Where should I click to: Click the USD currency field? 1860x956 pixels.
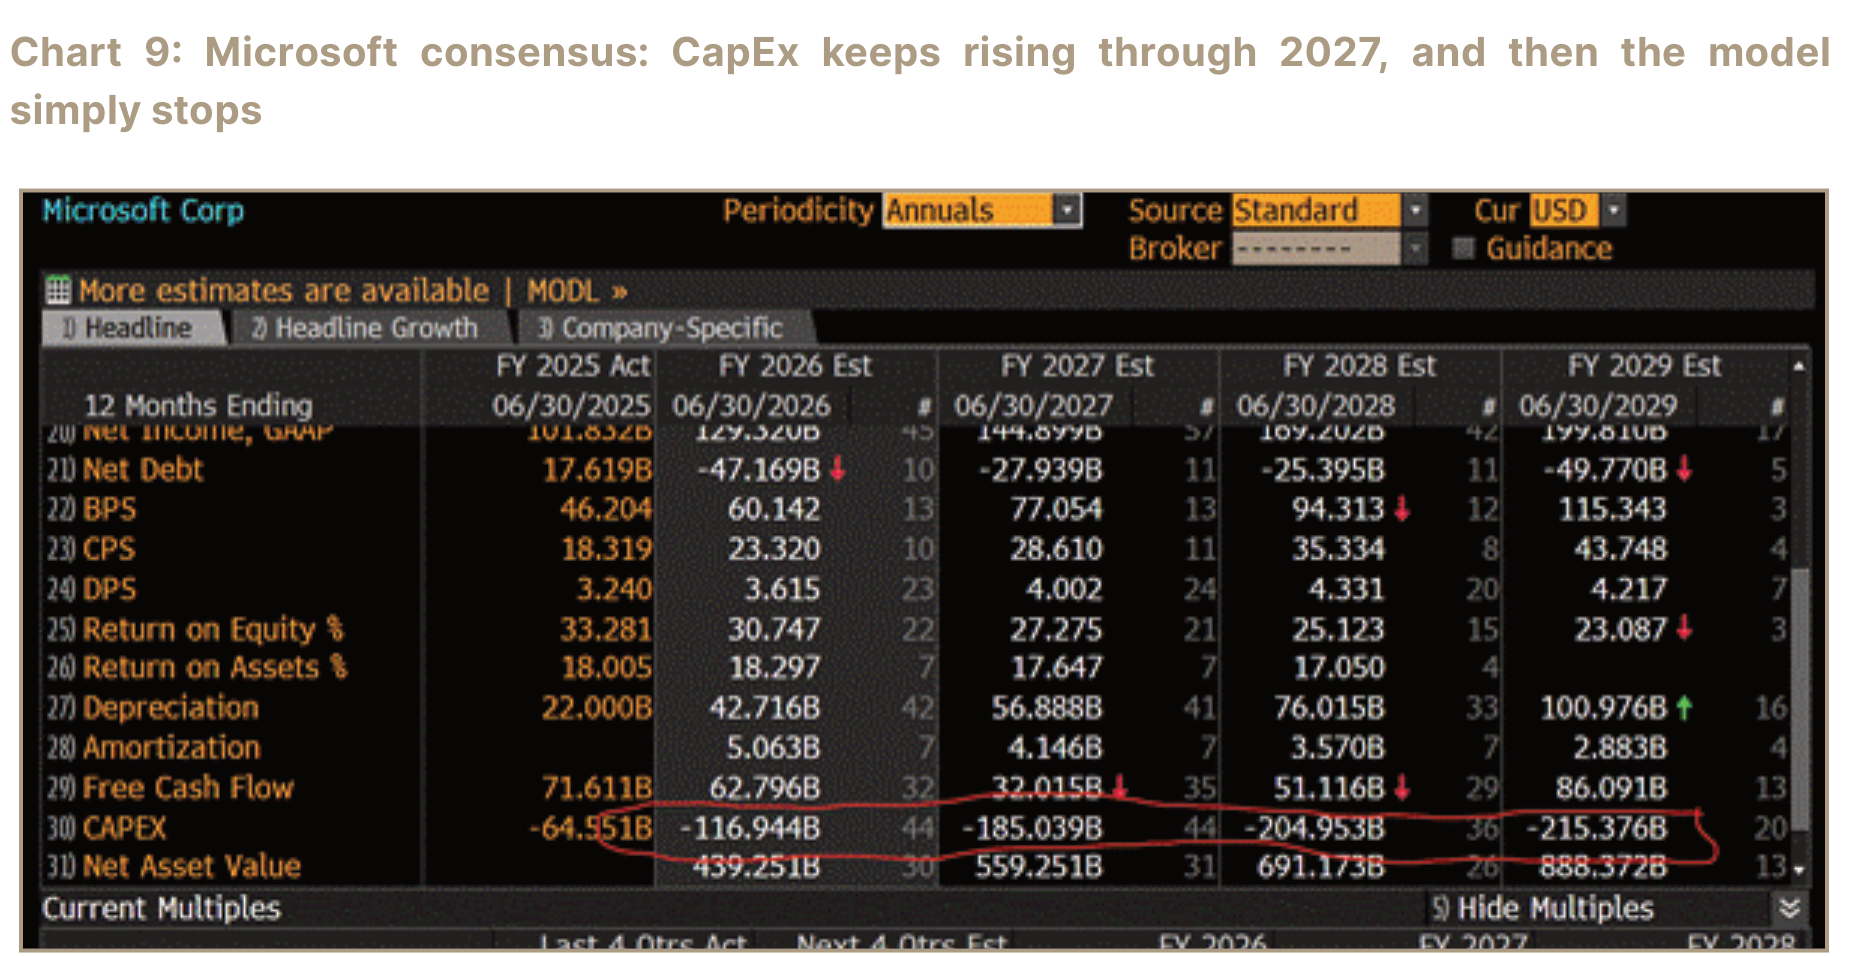click(x=1564, y=211)
